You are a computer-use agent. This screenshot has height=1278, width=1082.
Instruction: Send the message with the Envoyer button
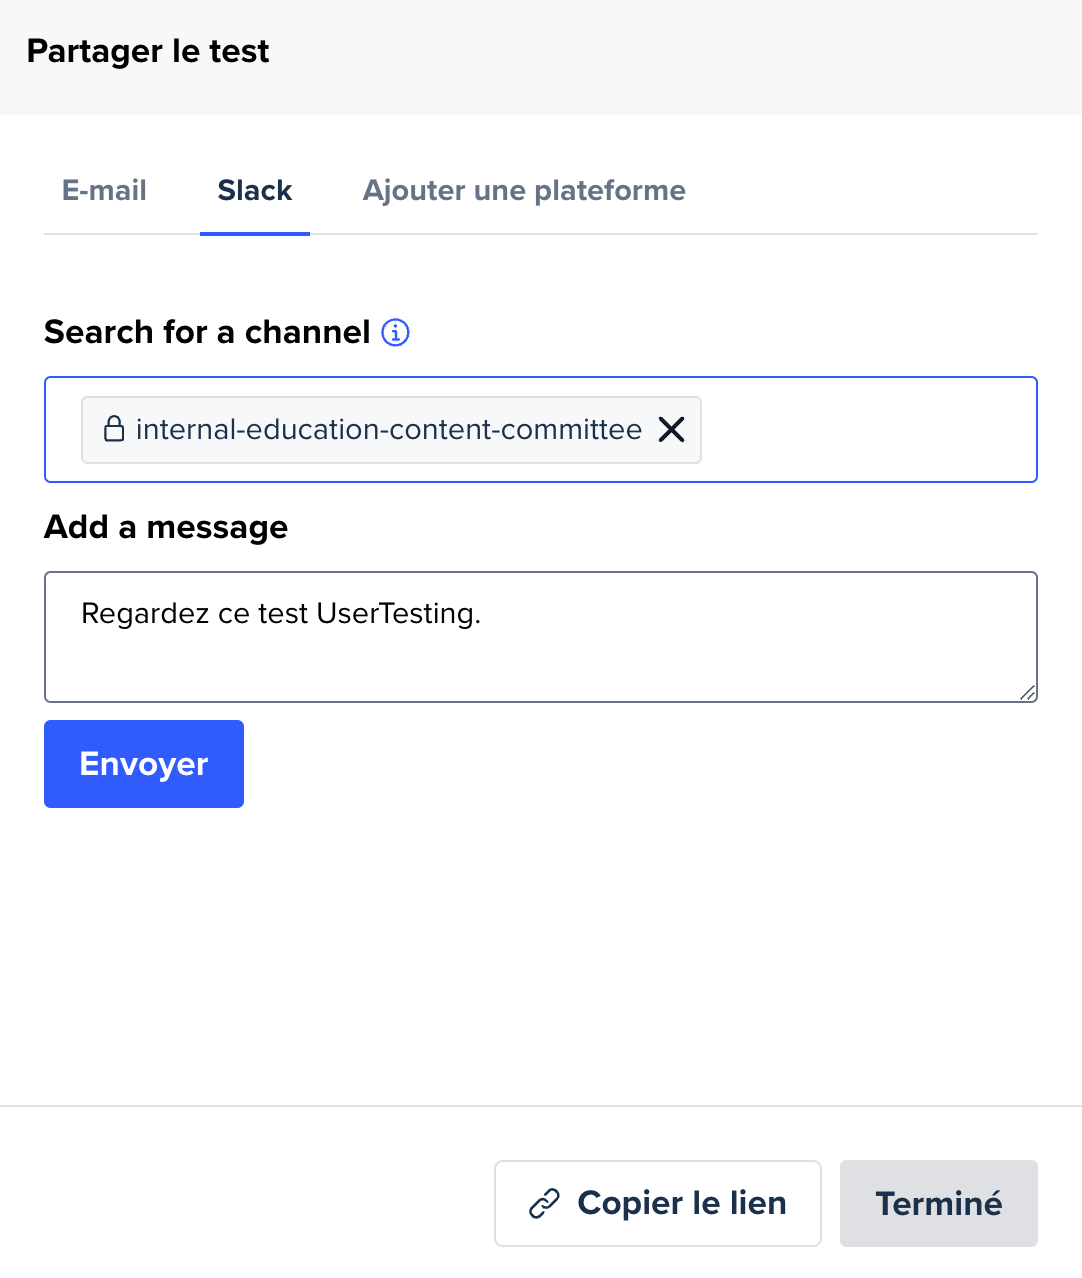point(144,764)
